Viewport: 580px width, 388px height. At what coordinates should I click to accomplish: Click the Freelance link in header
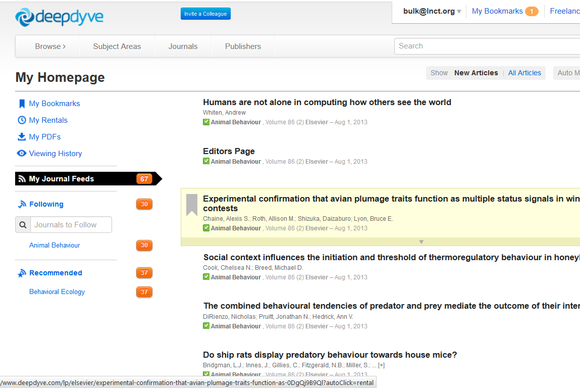564,11
